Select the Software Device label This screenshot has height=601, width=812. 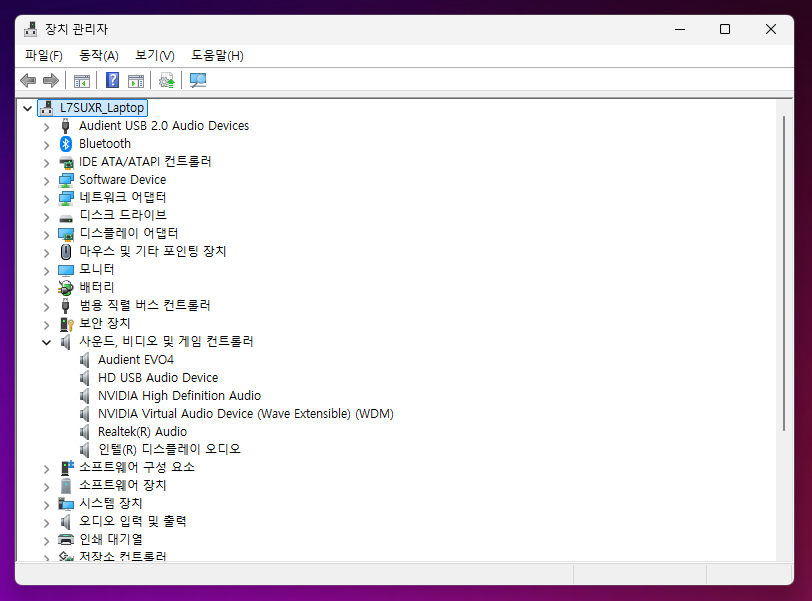click(122, 180)
